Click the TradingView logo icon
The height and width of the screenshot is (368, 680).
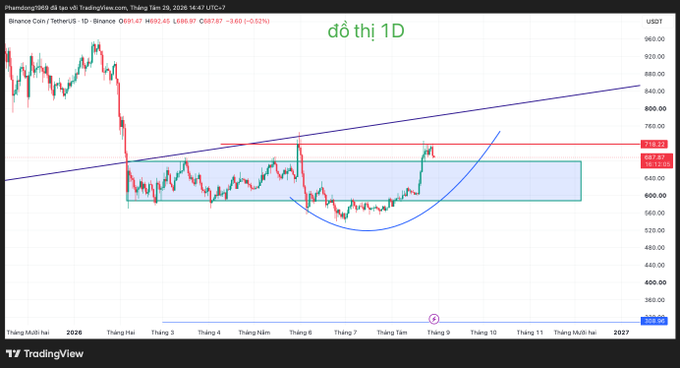point(13,354)
